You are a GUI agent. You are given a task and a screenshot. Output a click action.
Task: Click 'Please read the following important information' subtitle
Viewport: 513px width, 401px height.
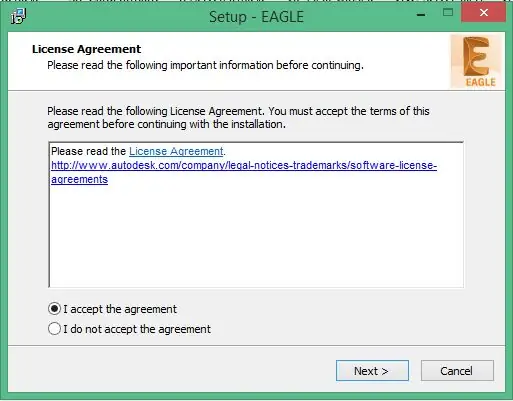pos(205,65)
